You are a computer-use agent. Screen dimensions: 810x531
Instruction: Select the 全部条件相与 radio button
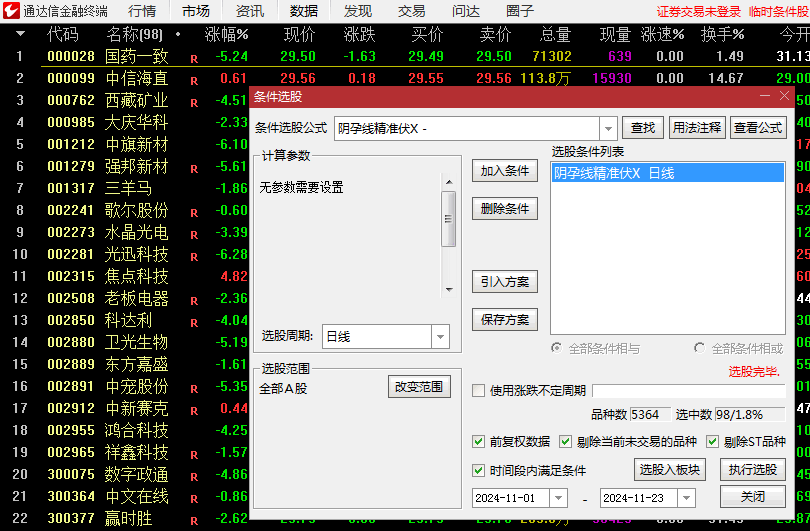click(x=556, y=348)
